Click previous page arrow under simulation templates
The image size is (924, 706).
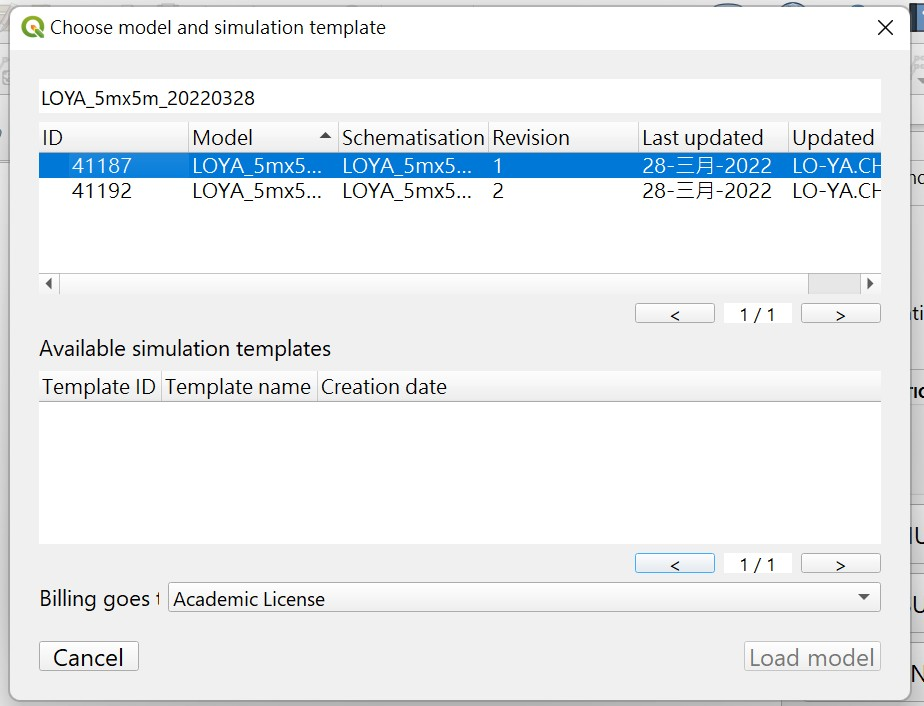pyautogui.click(x=675, y=562)
